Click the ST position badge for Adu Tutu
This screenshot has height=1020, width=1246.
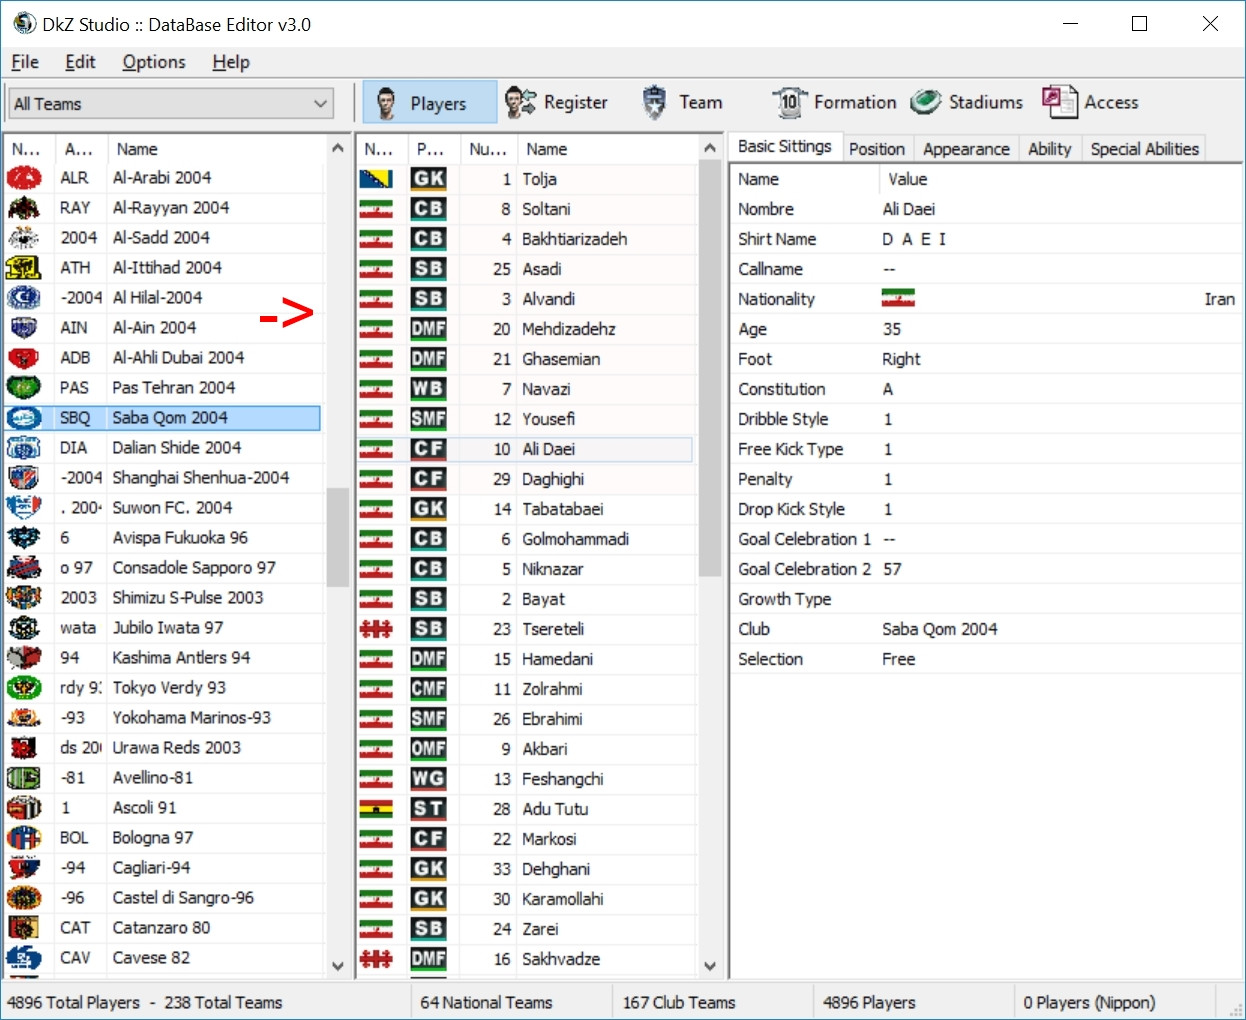pos(428,809)
